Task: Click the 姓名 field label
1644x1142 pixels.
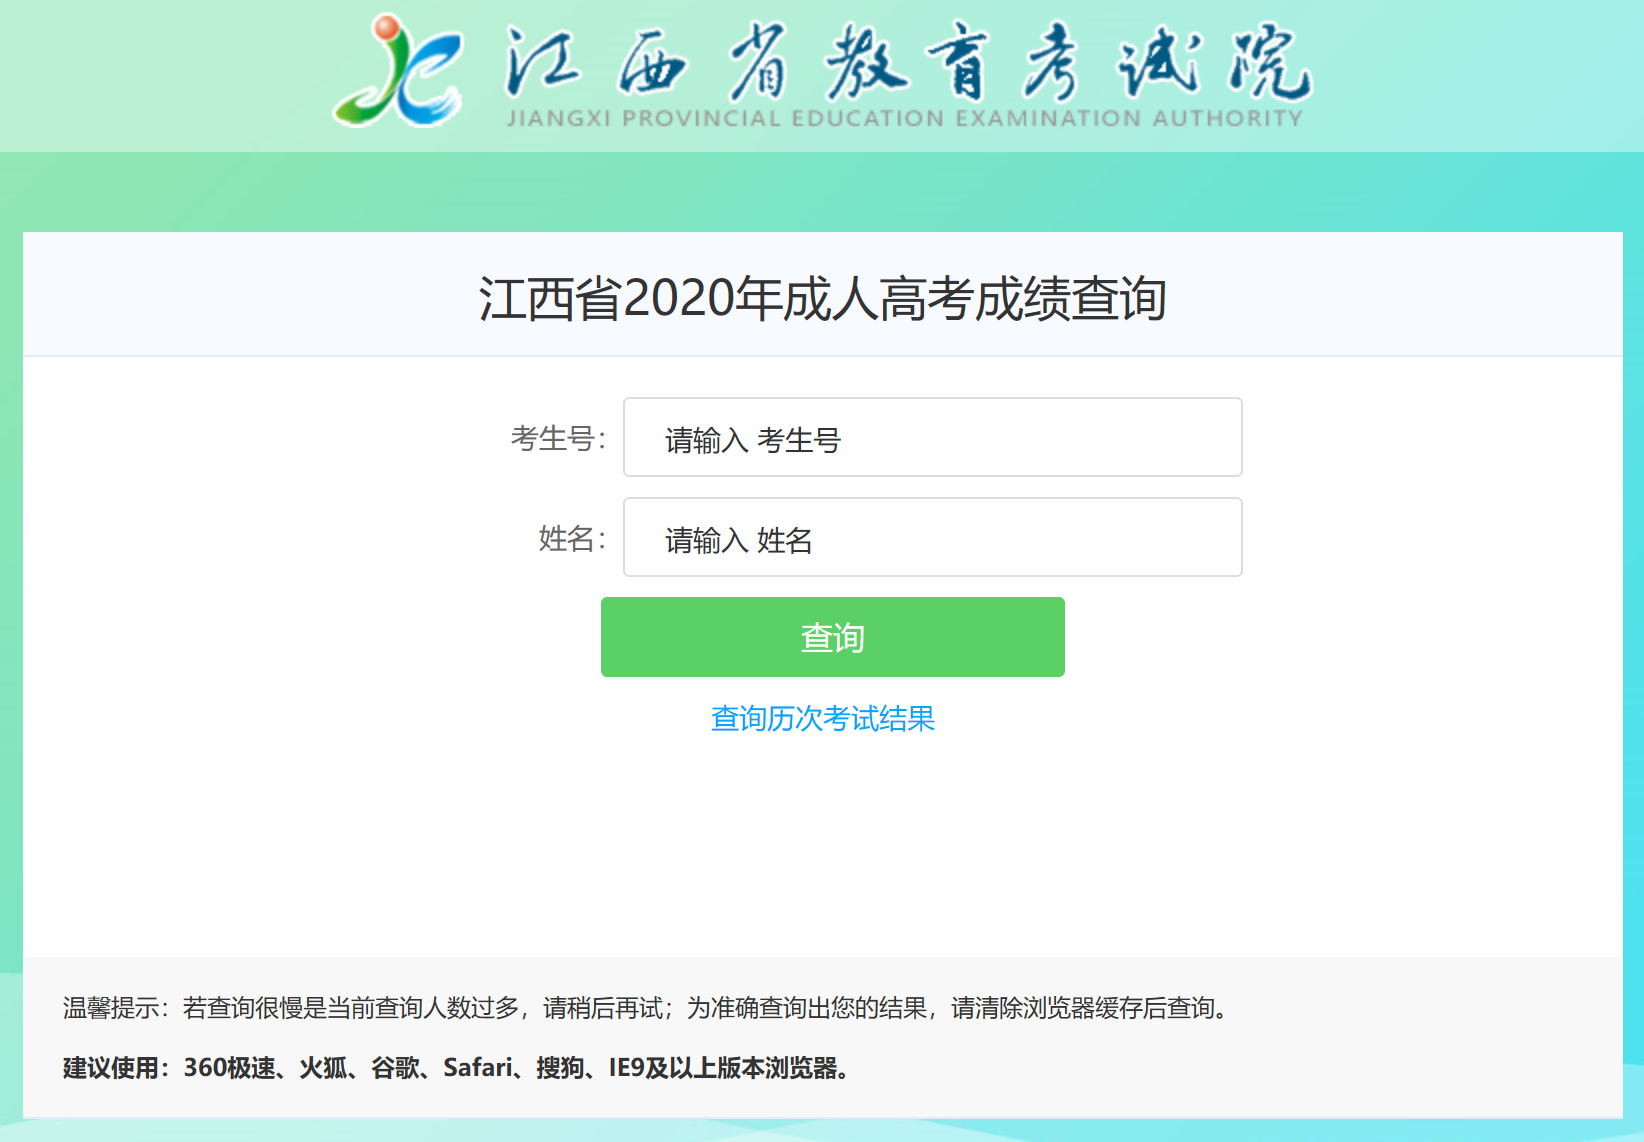Action: click(x=571, y=538)
